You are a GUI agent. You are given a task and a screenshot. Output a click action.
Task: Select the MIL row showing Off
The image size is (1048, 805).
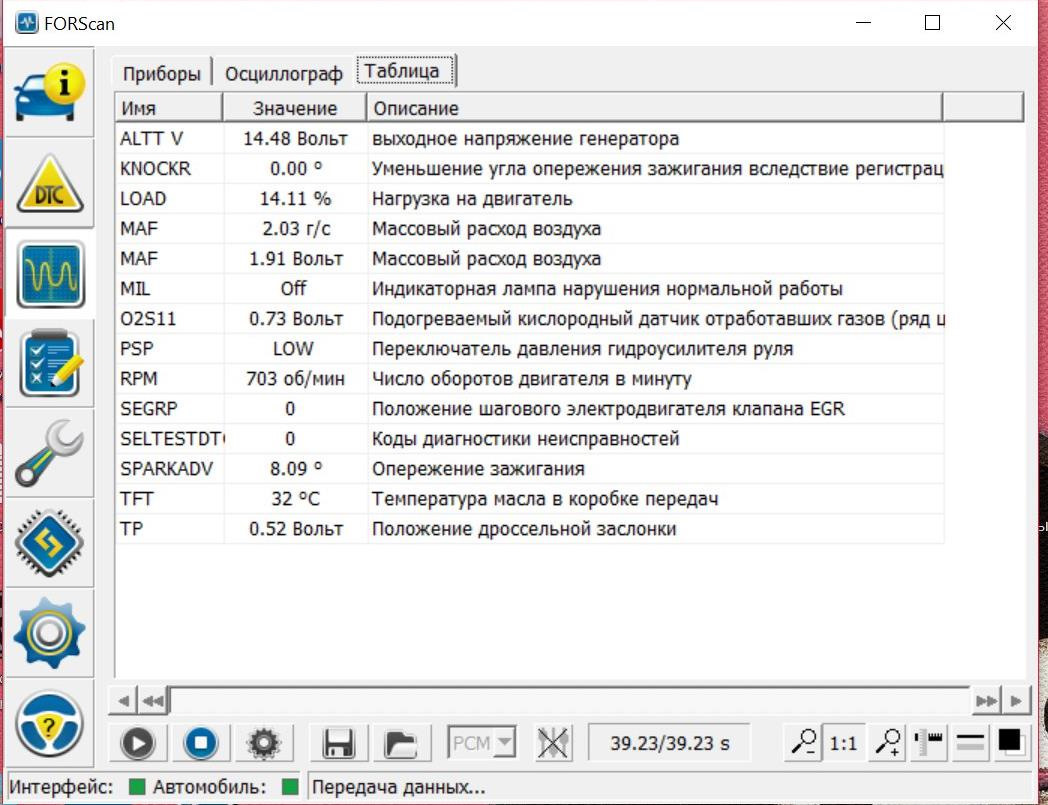pyautogui.click(x=529, y=289)
